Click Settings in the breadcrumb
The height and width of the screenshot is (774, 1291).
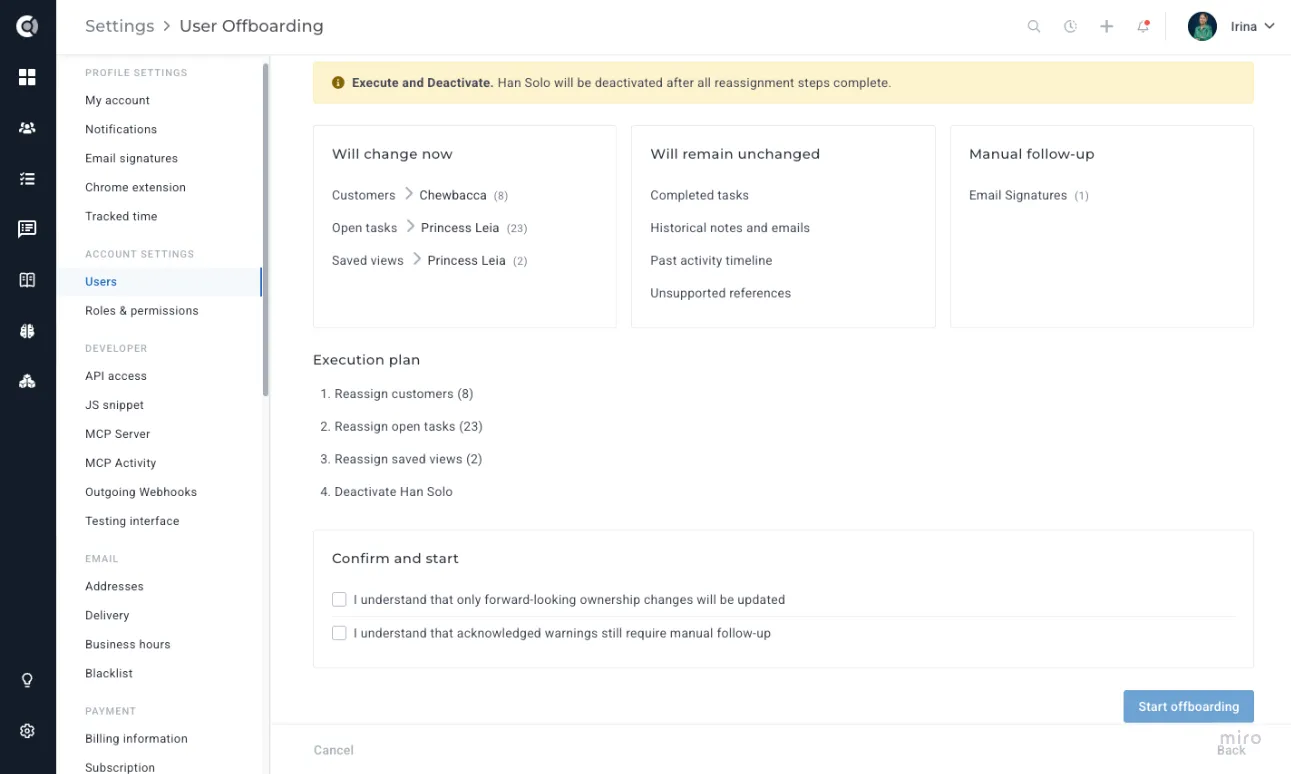click(120, 26)
